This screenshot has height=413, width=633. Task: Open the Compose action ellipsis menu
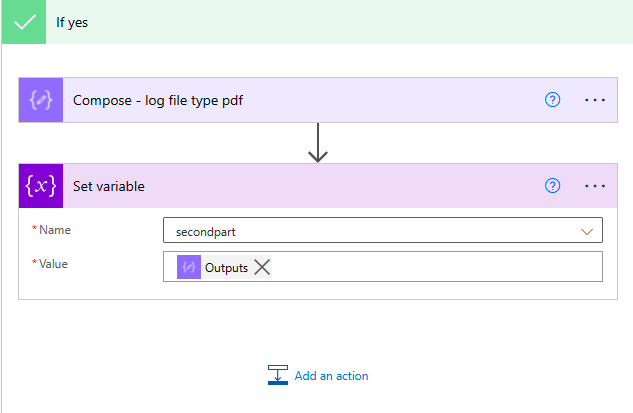click(595, 100)
